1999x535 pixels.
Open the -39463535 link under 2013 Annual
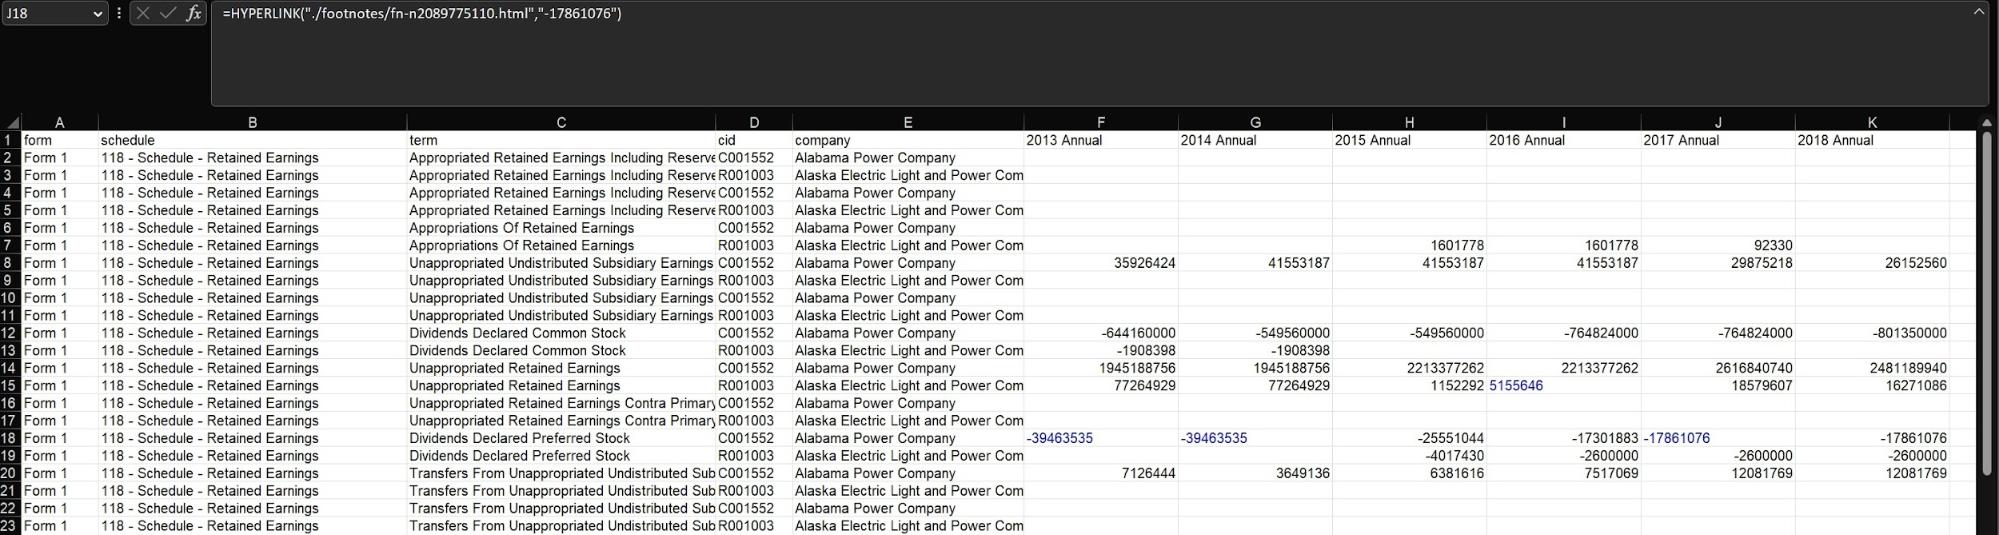(1060, 438)
